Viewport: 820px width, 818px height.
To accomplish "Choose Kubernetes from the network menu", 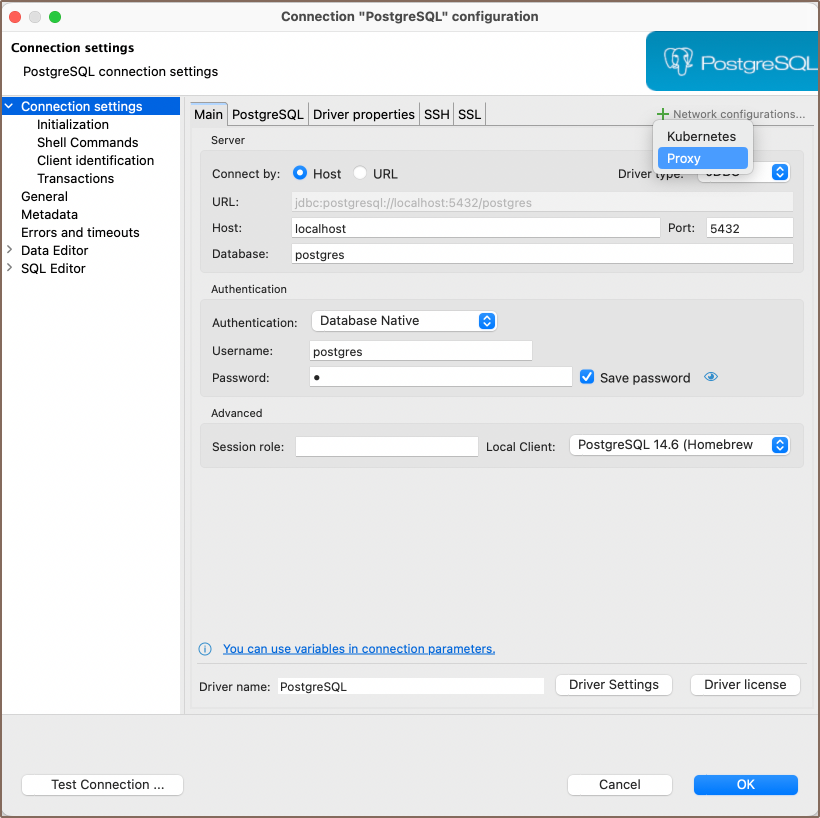I will point(702,136).
